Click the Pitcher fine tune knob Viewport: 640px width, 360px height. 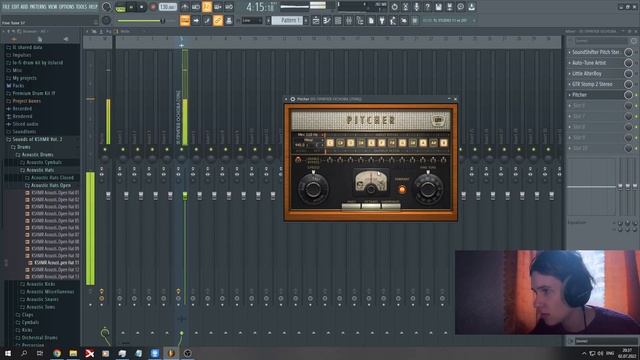tap(428, 188)
